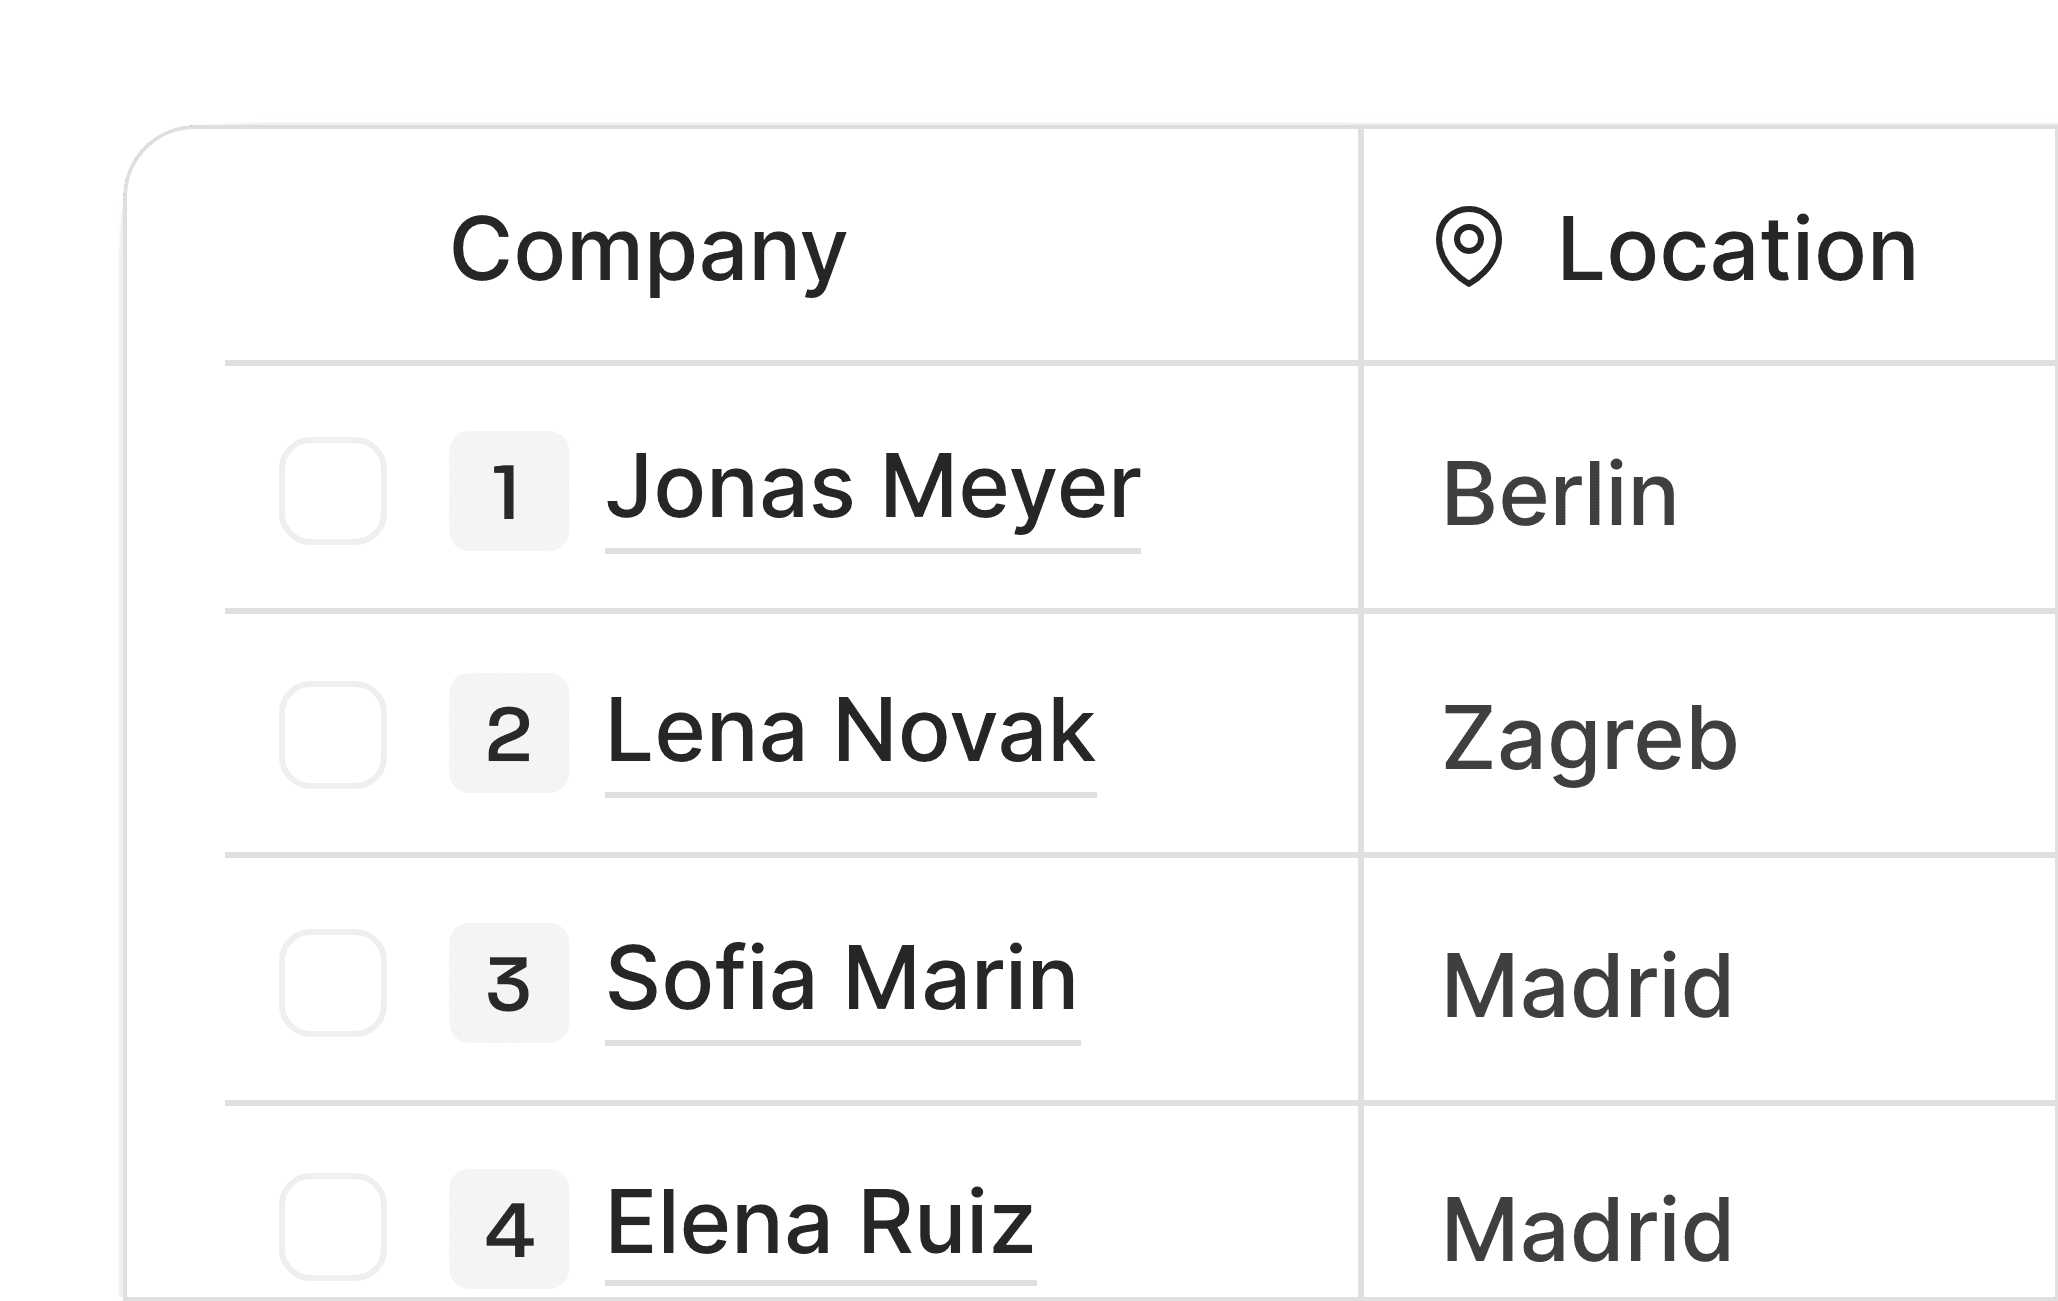Click the number 1 badge
Screen dimensions: 2058x1301
tap(509, 491)
